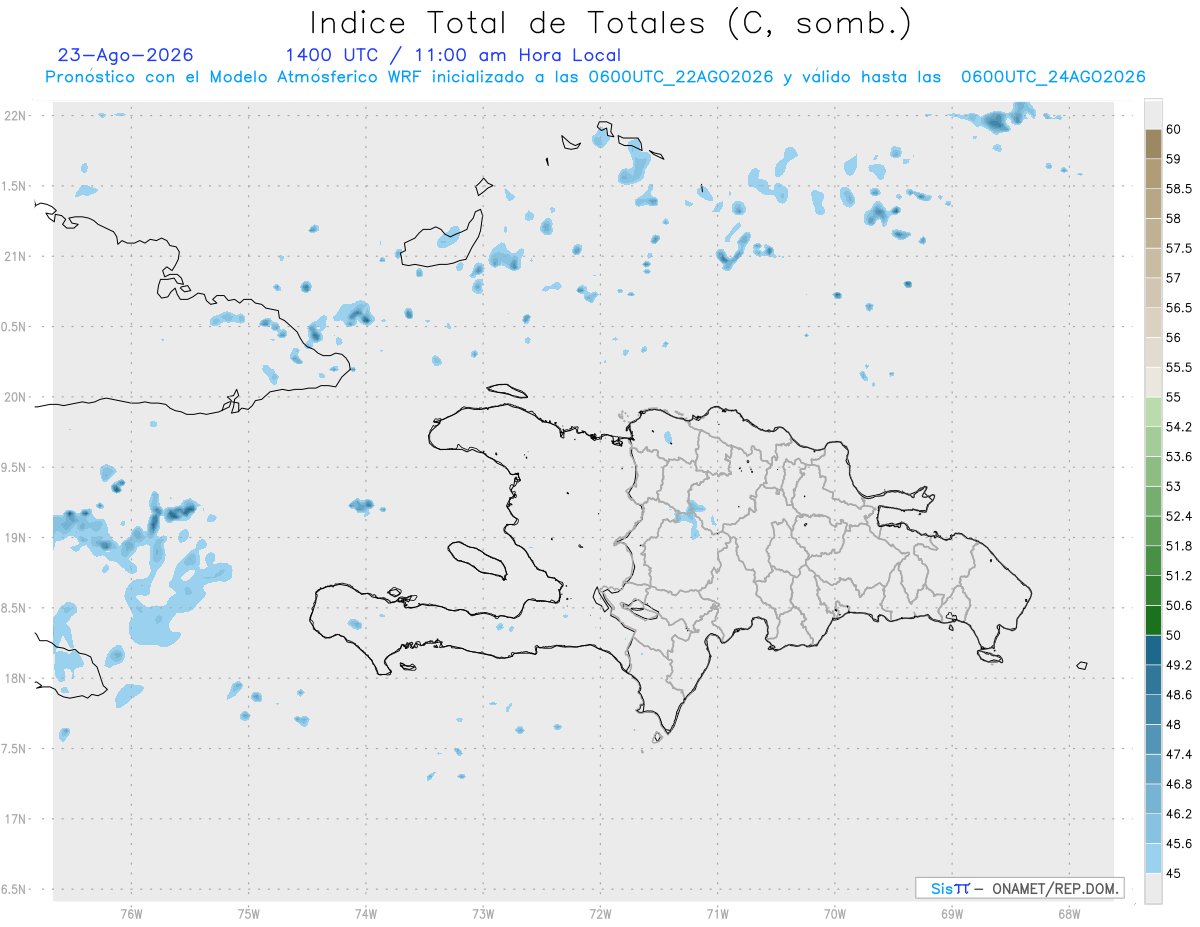Click the time text '1400 UTC / 11:00 am Hora Local'
Image resolution: width=1200 pixels, height=927 pixels.
452,55
